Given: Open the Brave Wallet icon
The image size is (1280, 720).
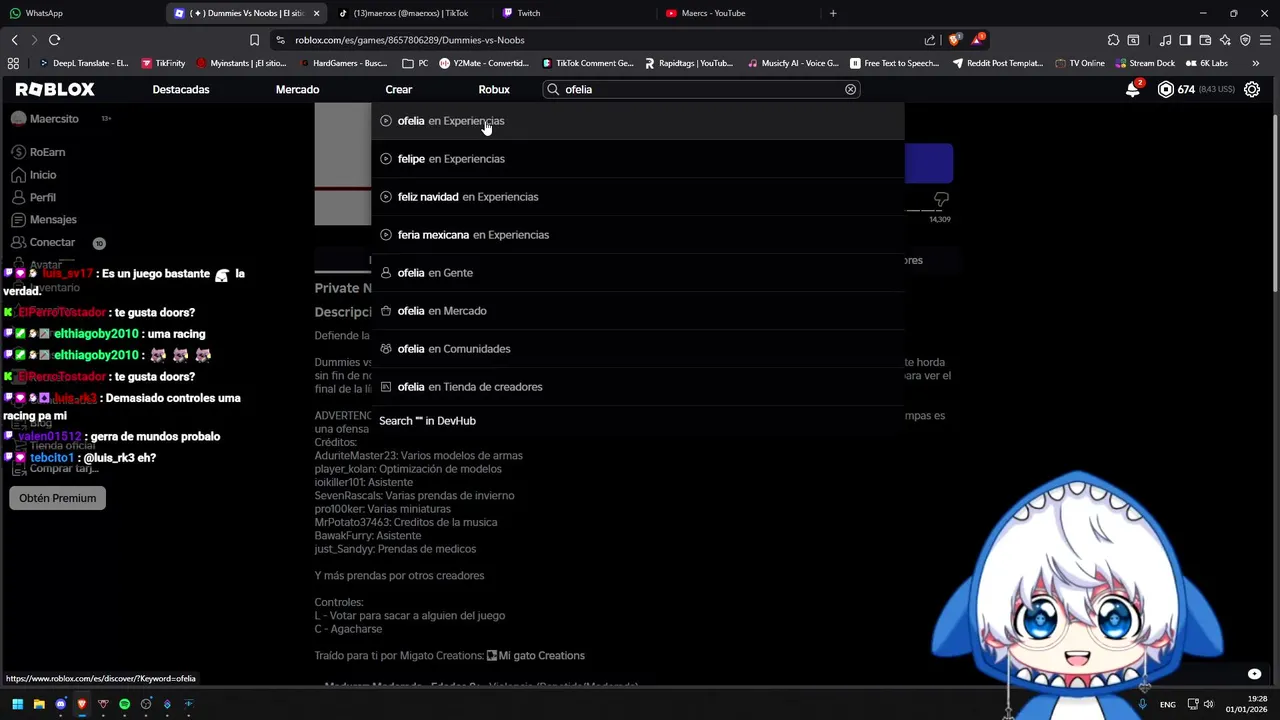Looking at the screenshot, I should [x=1205, y=40].
